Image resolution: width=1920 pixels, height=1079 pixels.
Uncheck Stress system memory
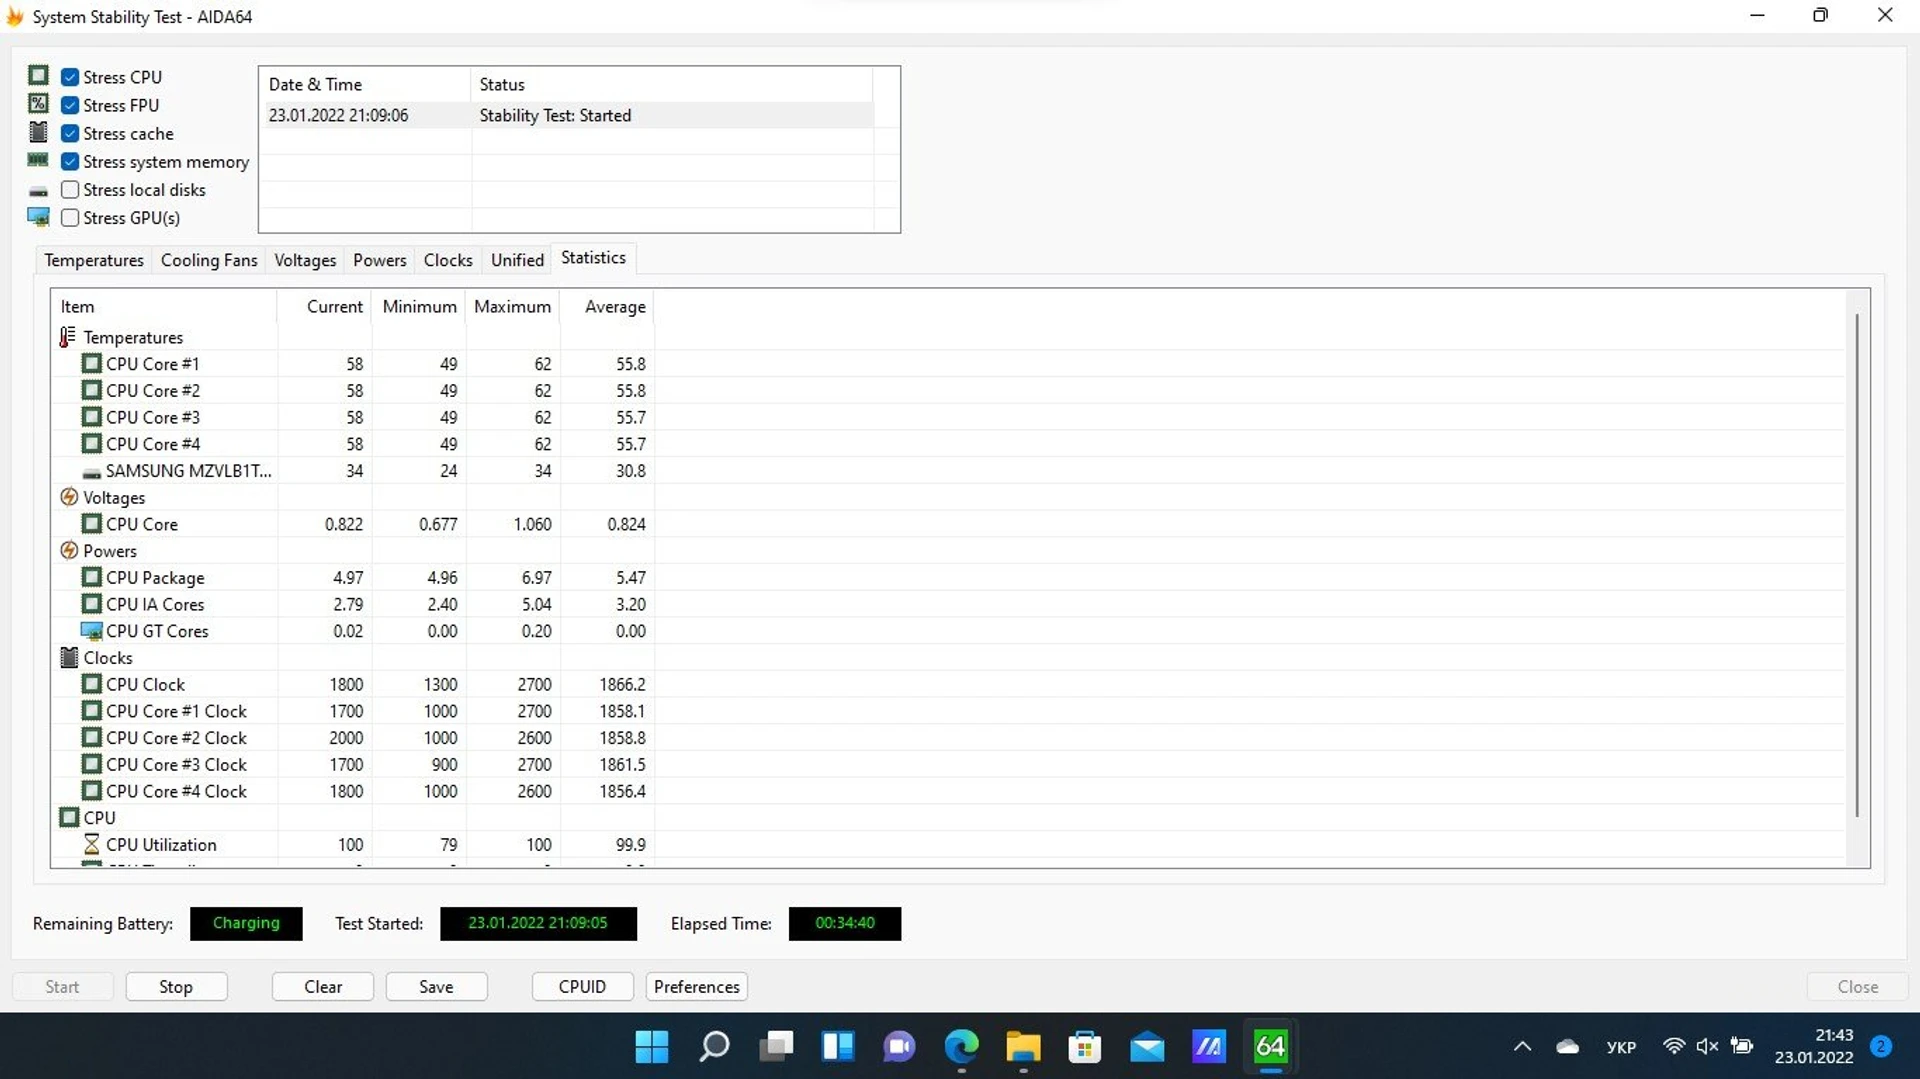[70, 161]
